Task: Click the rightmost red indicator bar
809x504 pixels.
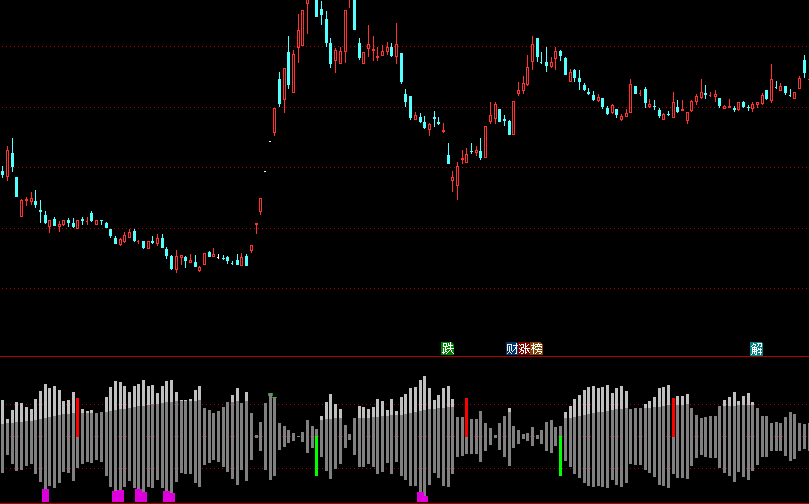Action: [673, 417]
